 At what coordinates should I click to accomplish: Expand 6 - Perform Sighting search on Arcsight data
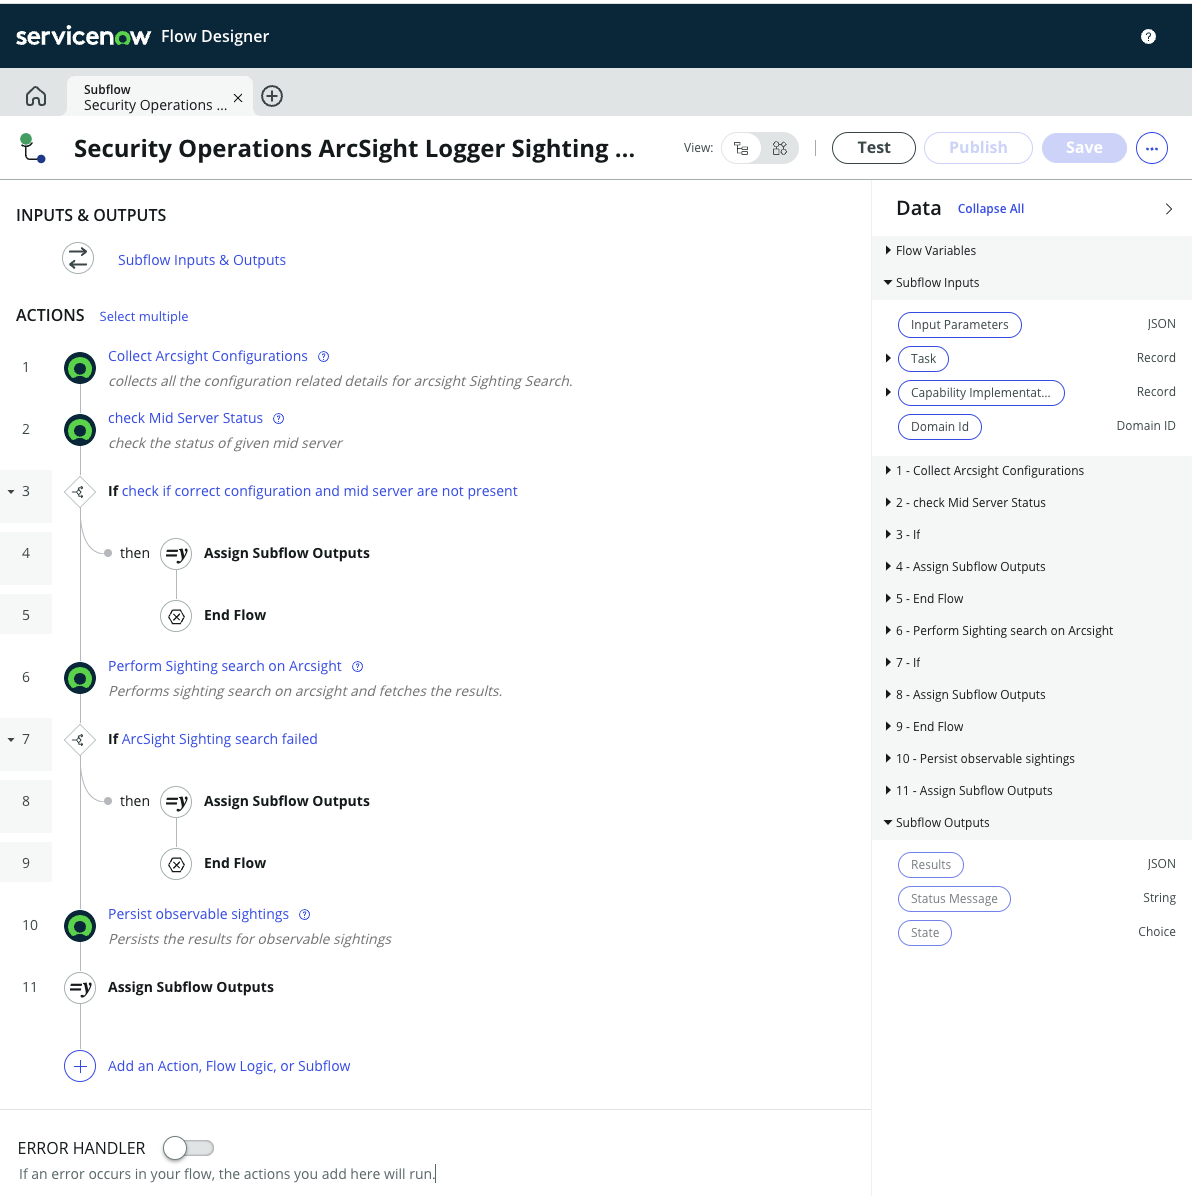pos(888,631)
